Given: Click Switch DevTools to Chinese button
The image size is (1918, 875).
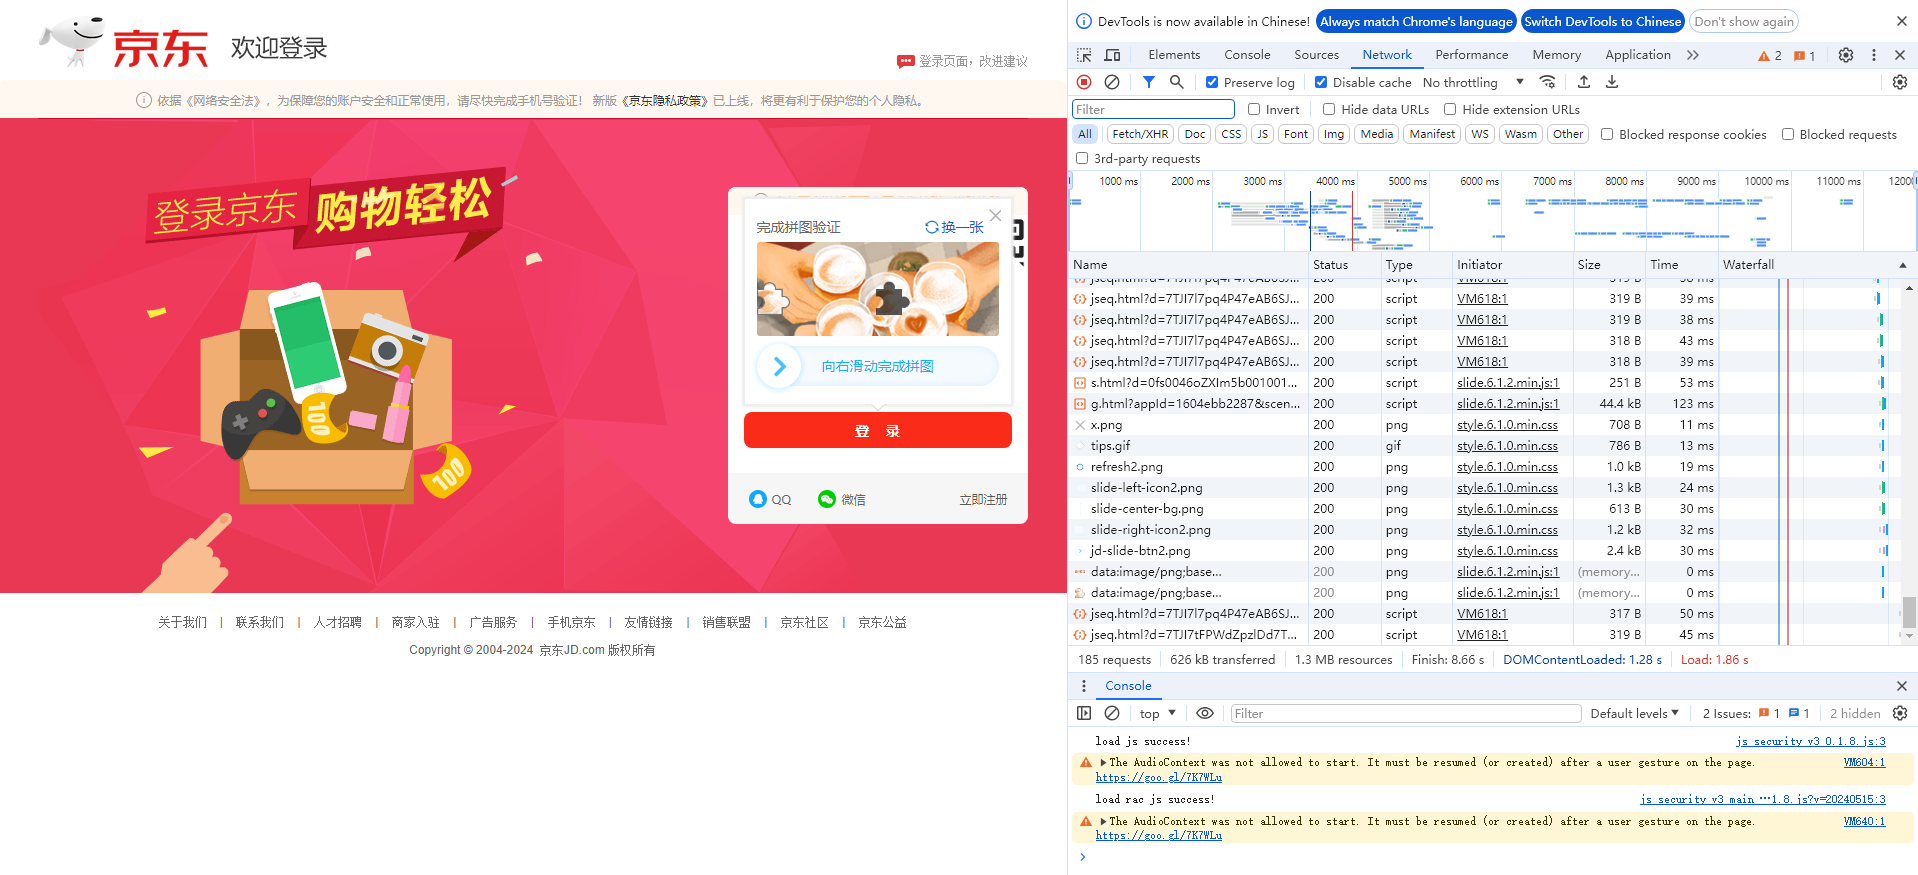Looking at the screenshot, I should click(x=1602, y=21).
